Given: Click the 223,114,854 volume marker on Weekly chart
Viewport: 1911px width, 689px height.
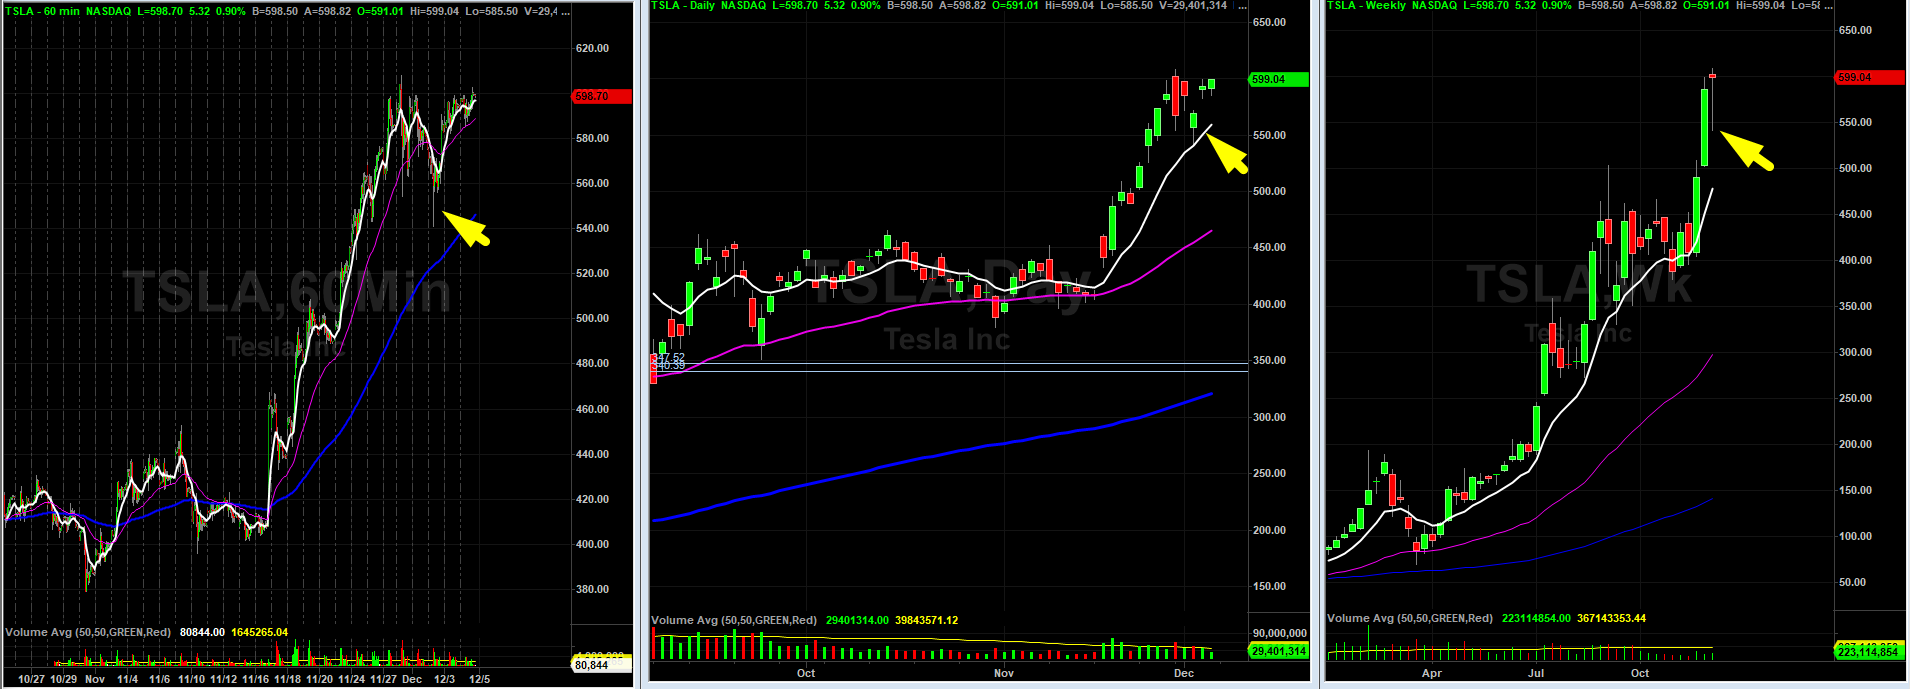Looking at the screenshot, I should tap(1867, 652).
